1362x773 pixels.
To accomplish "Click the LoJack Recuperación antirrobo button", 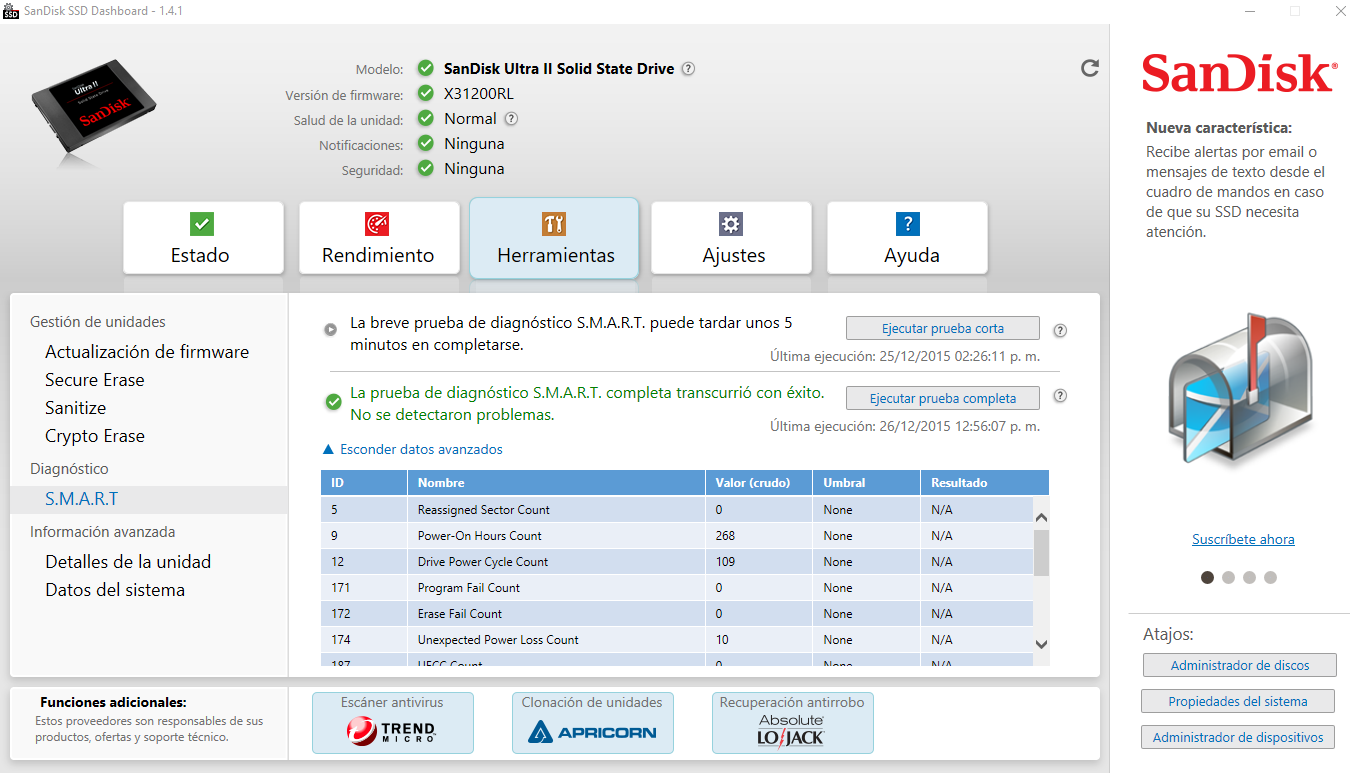I will point(792,722).
